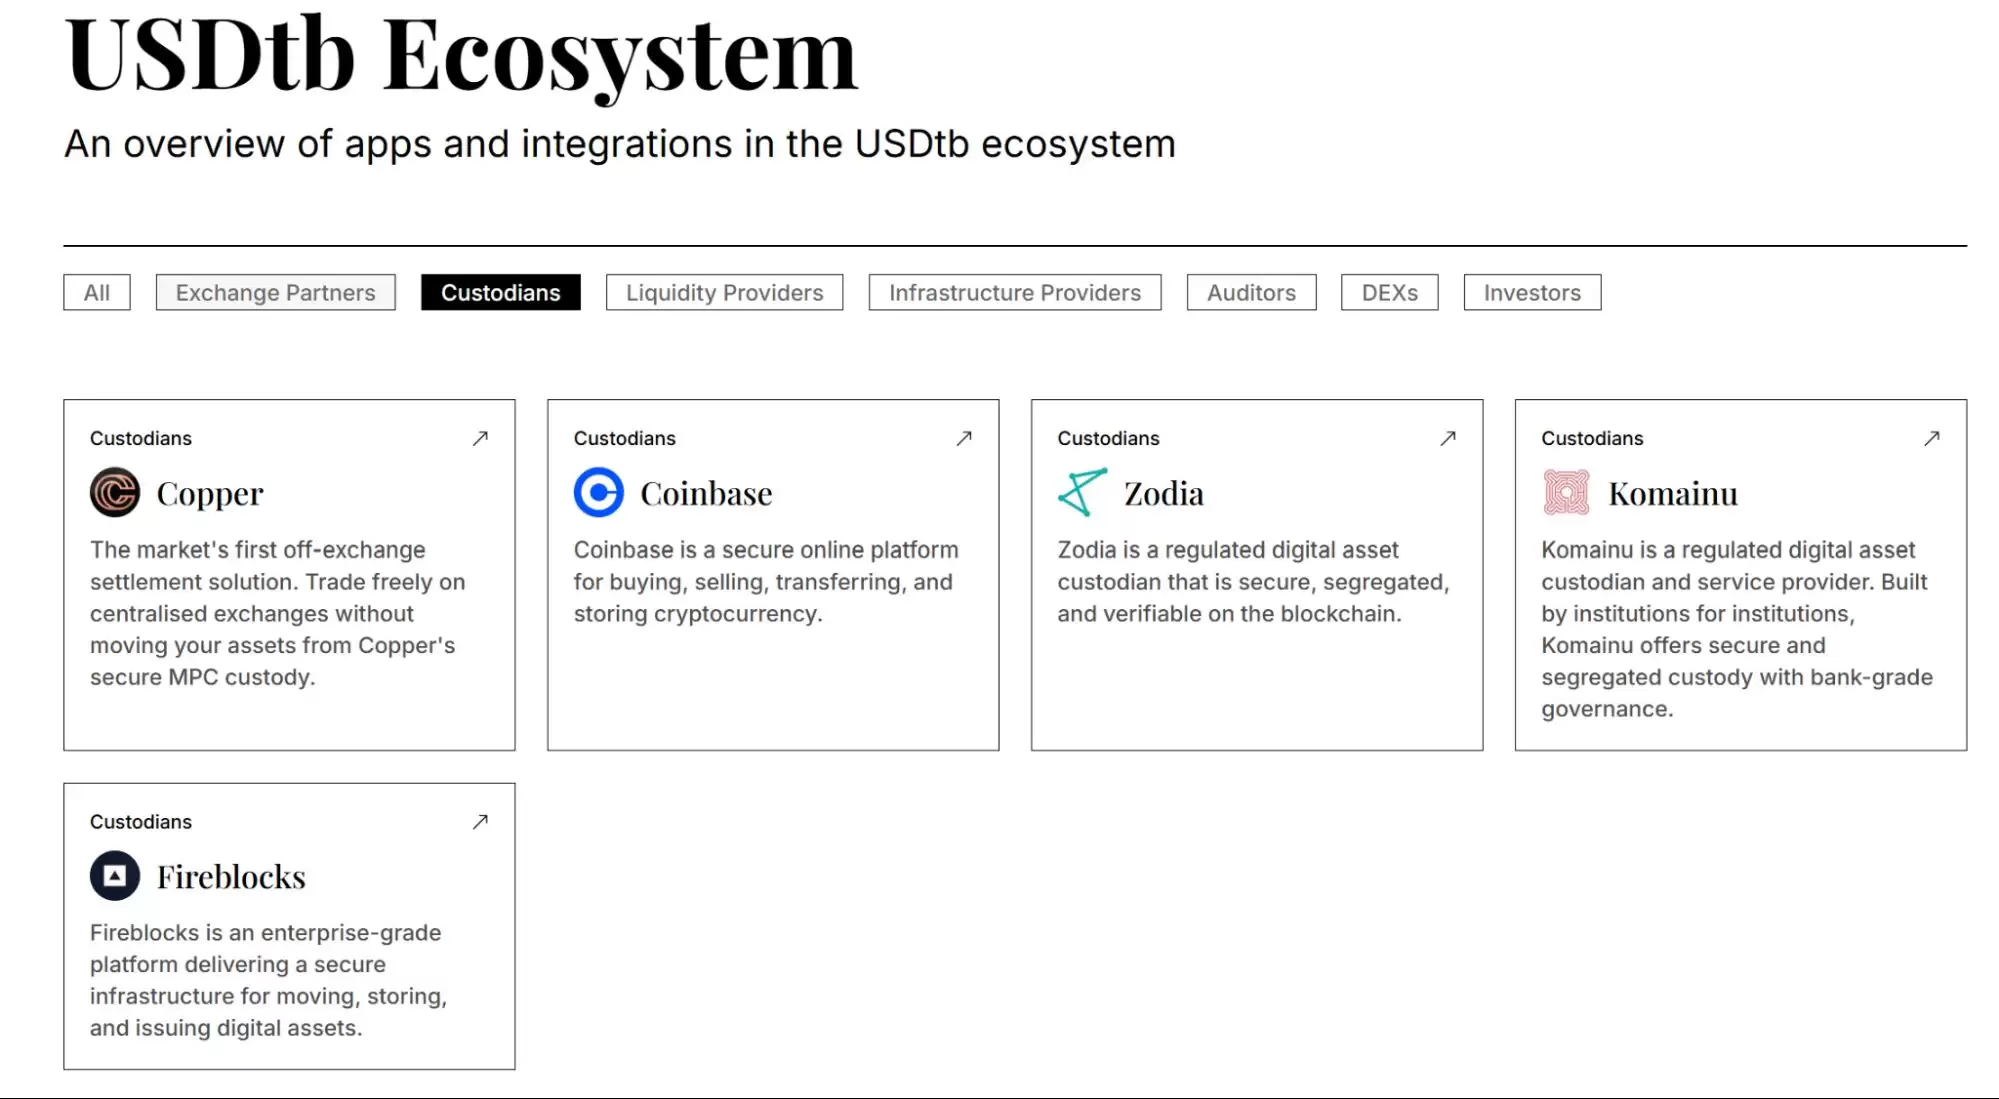
Task: Click the Fireblocks logo icon
Action: click(x=115, y=876)
